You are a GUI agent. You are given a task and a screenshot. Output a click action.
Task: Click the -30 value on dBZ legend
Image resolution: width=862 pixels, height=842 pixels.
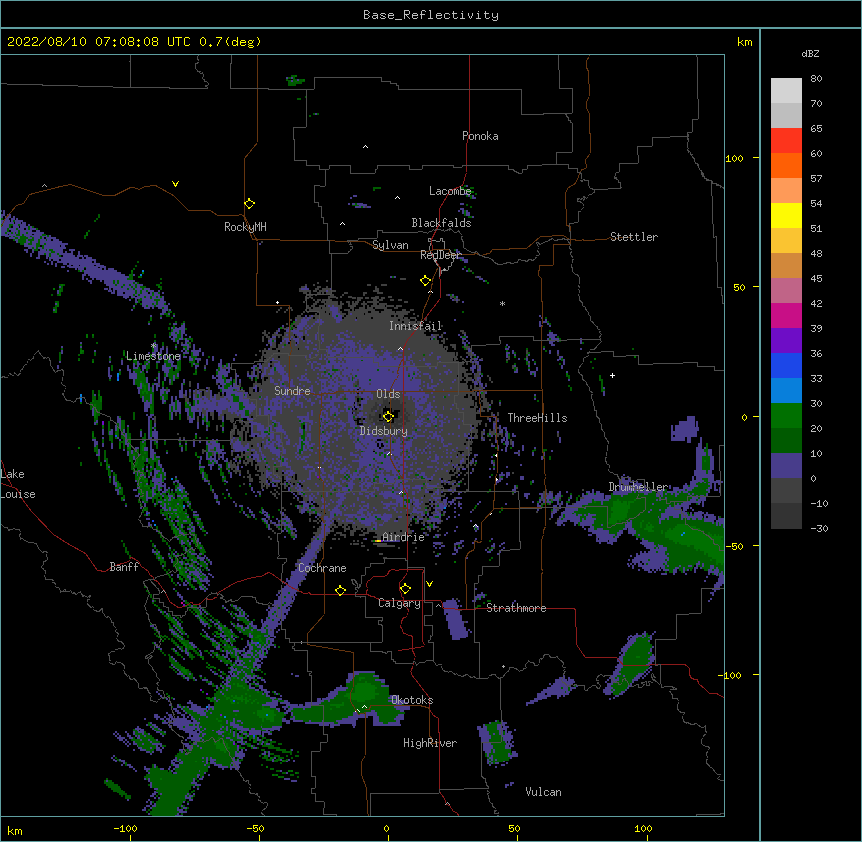click(x=819, y=529)
